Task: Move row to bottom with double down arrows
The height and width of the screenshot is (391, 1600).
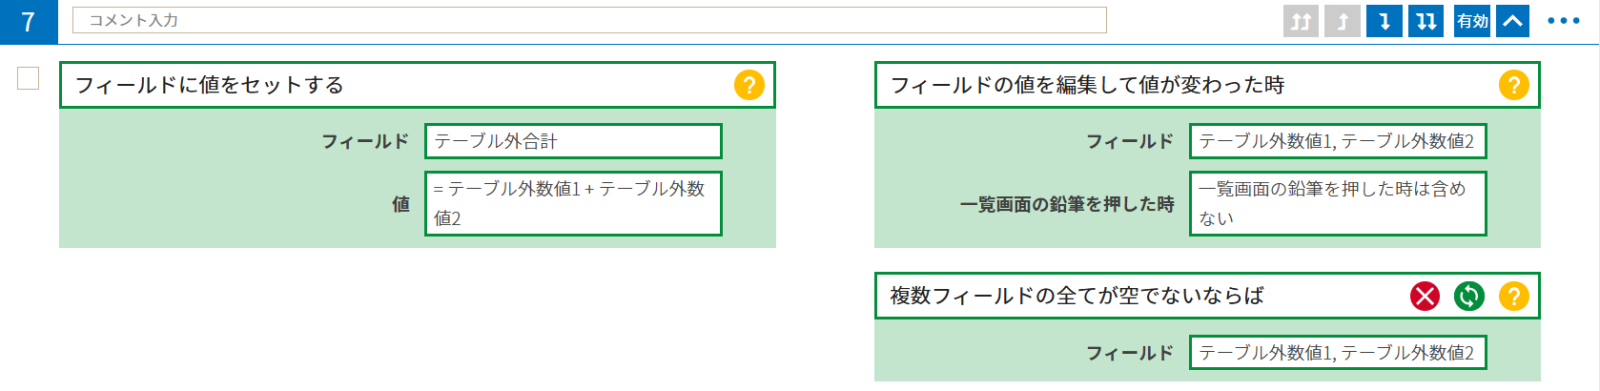Action: click(1427, 21)
